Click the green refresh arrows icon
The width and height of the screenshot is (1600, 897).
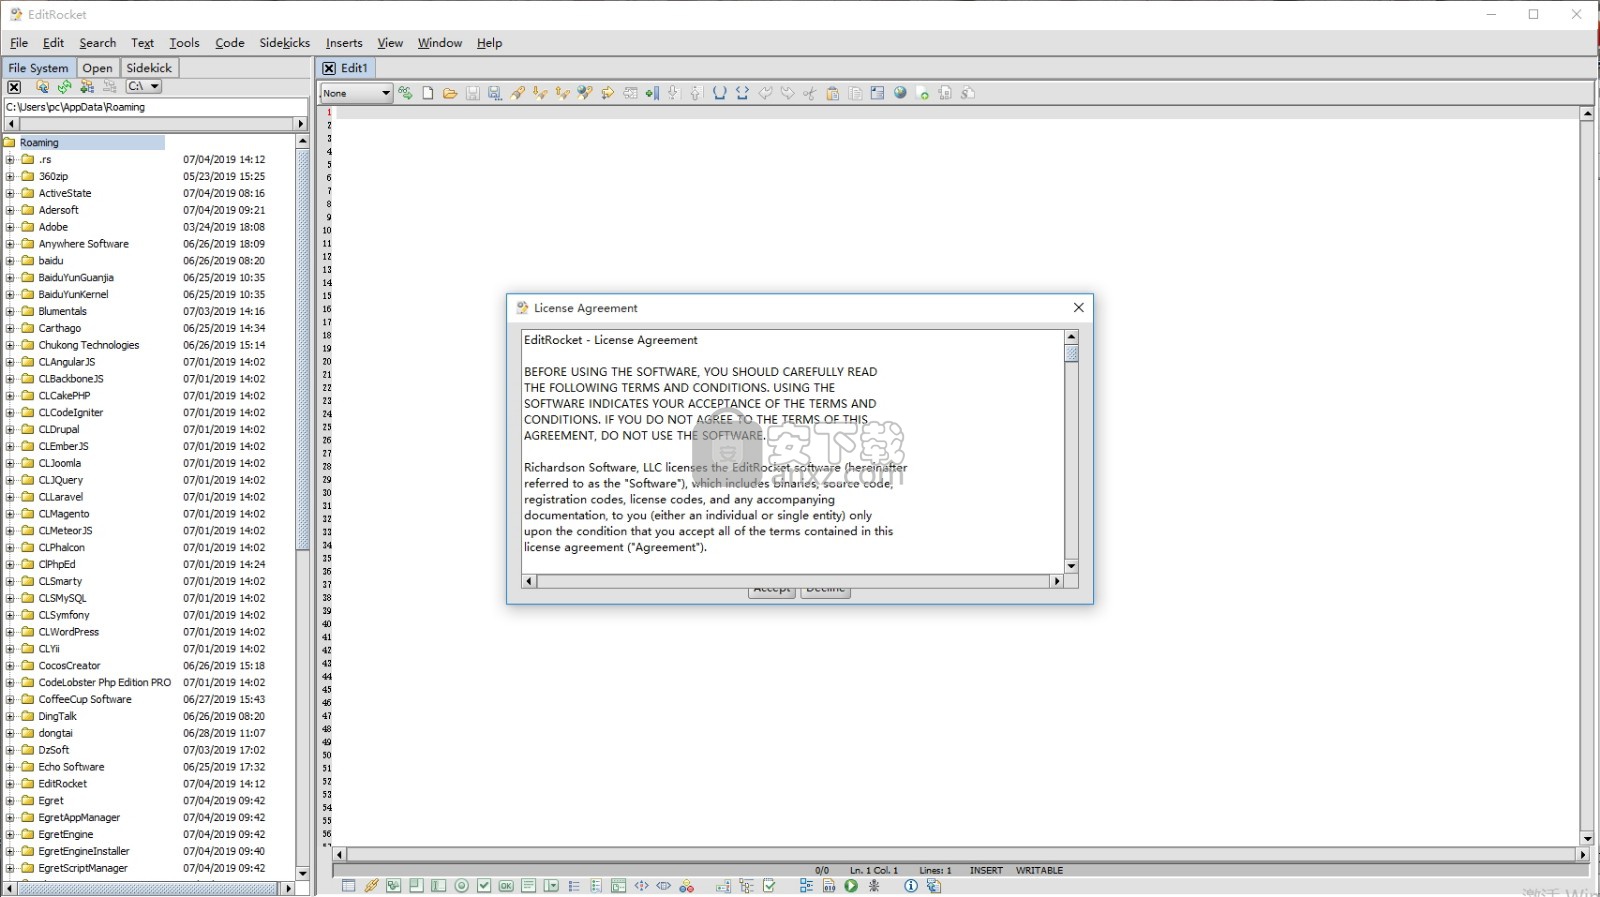click(x=64, y=87)
